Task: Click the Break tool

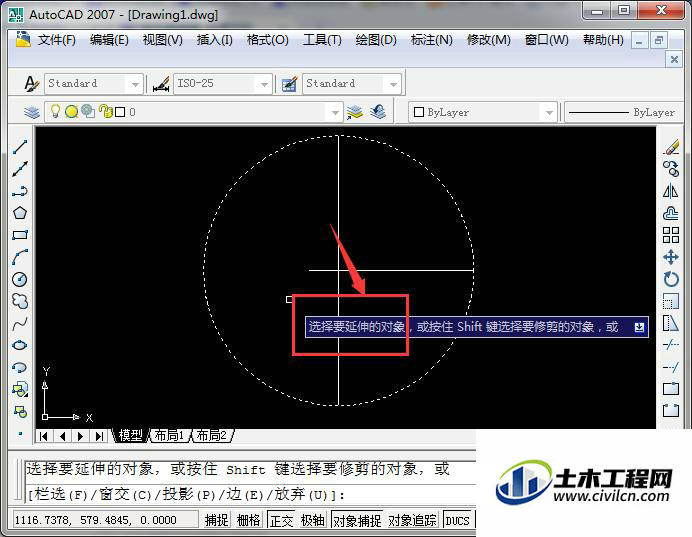Action: pos(671,411)
